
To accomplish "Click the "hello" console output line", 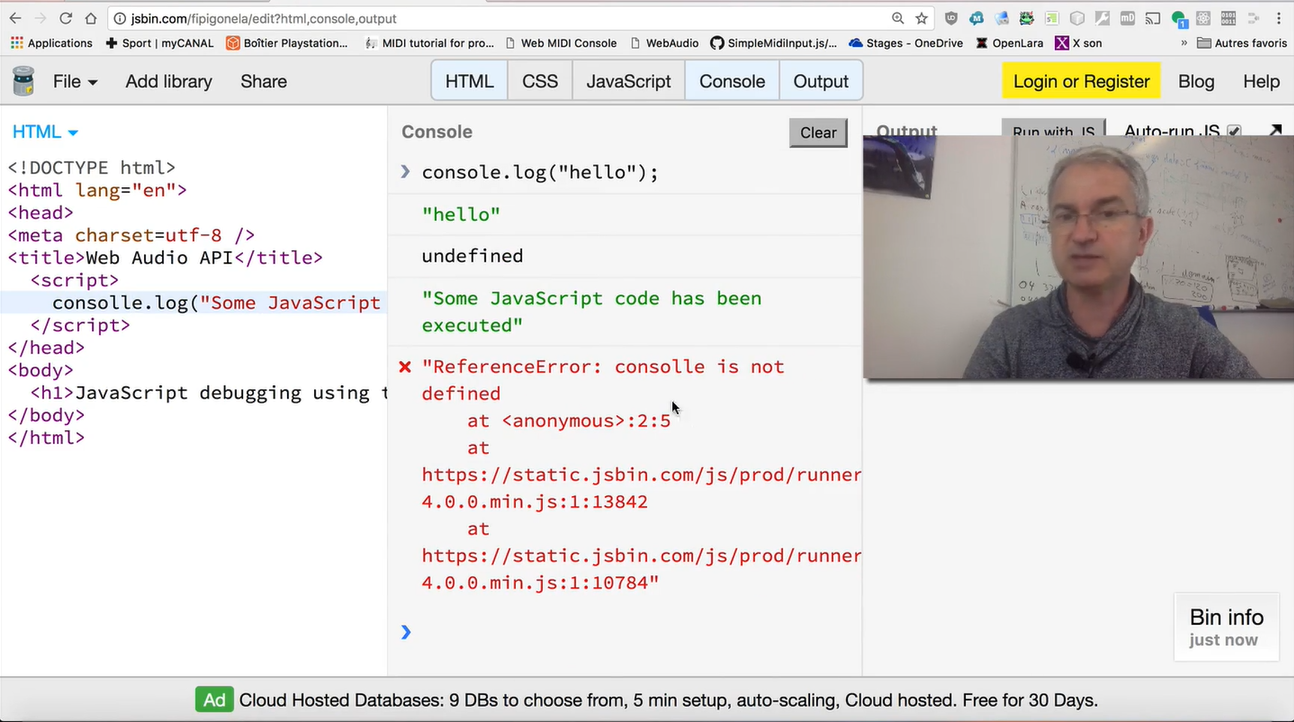I will [461, 214].
